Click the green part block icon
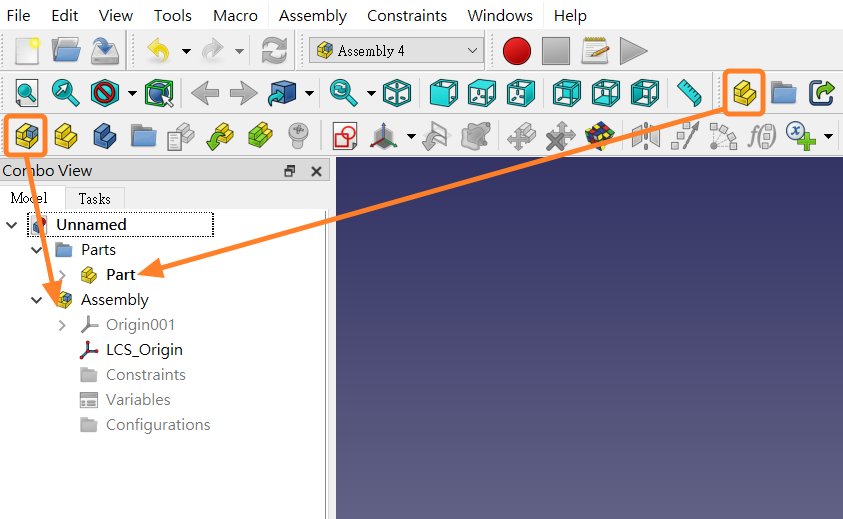 coord(260,135)
